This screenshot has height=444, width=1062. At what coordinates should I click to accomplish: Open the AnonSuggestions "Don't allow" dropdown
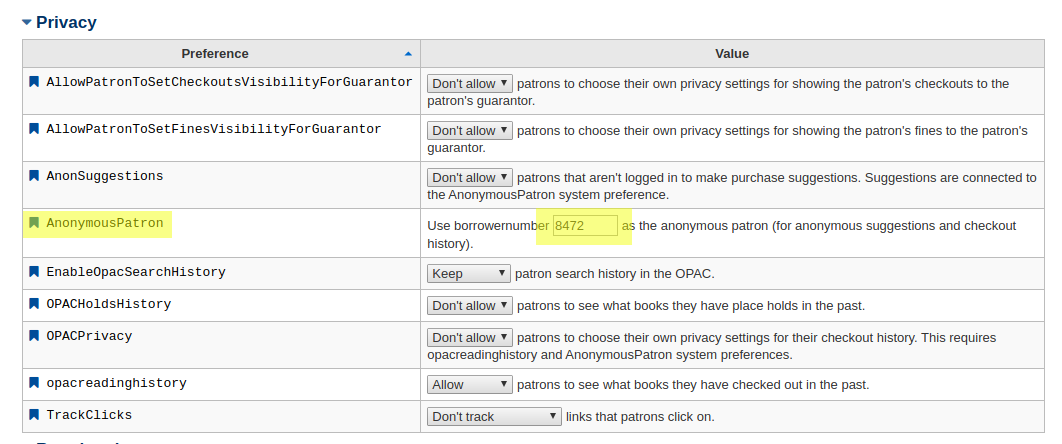(470, 178)
